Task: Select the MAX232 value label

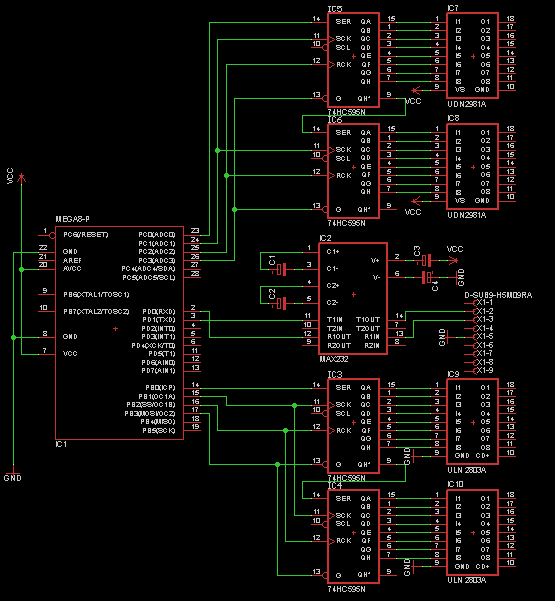Action: pyautogui.click(x=334, y=359)
